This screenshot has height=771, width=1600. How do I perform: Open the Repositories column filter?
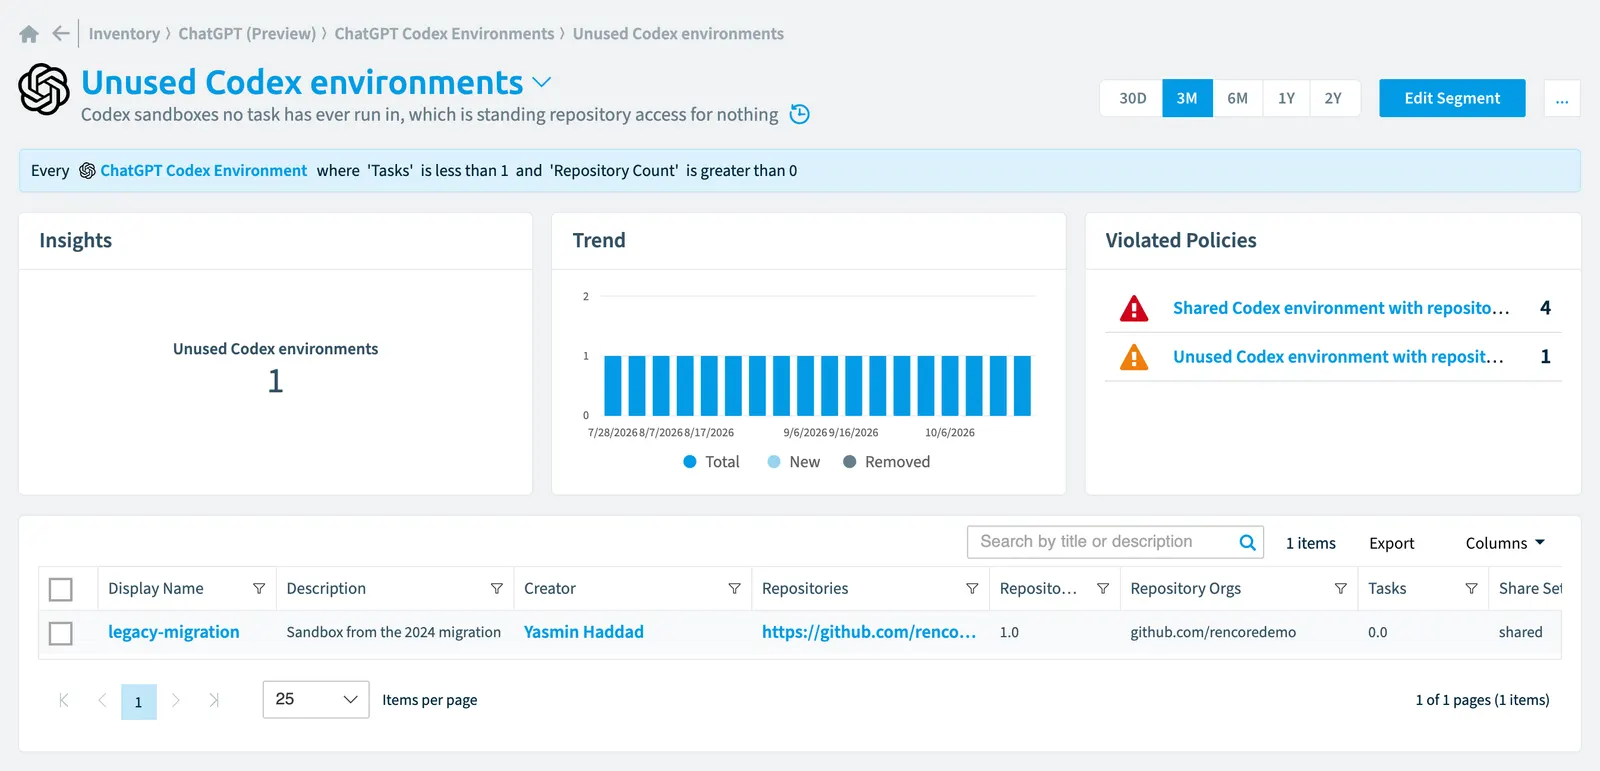click(972, 589)
